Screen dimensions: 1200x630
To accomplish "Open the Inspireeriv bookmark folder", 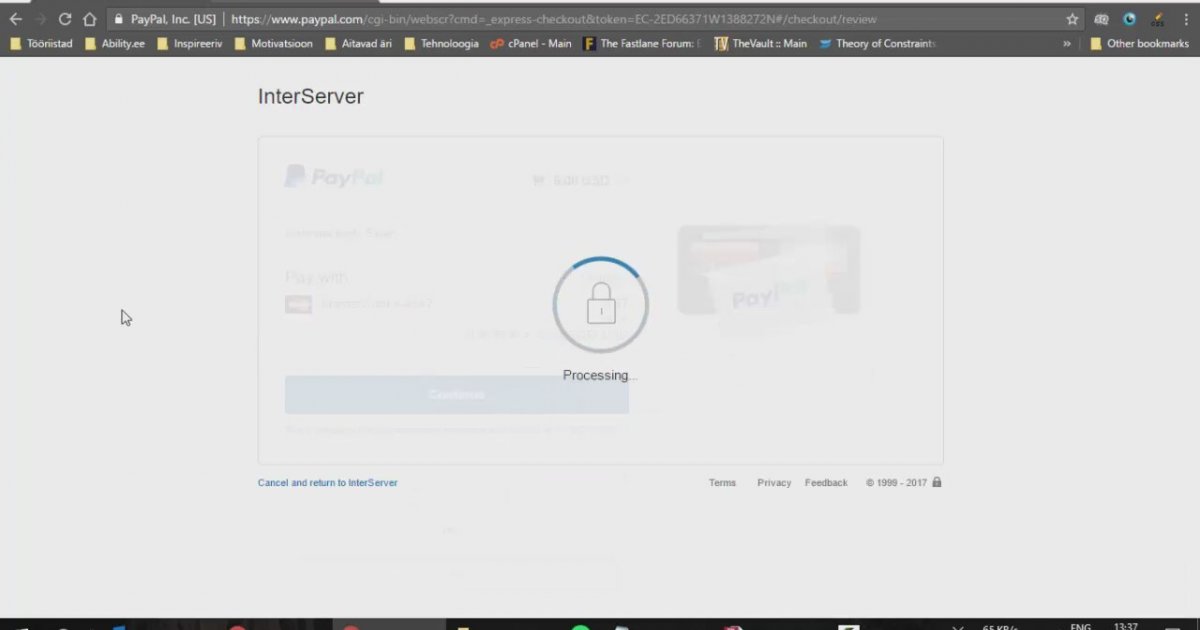I will tap(189, 44).
